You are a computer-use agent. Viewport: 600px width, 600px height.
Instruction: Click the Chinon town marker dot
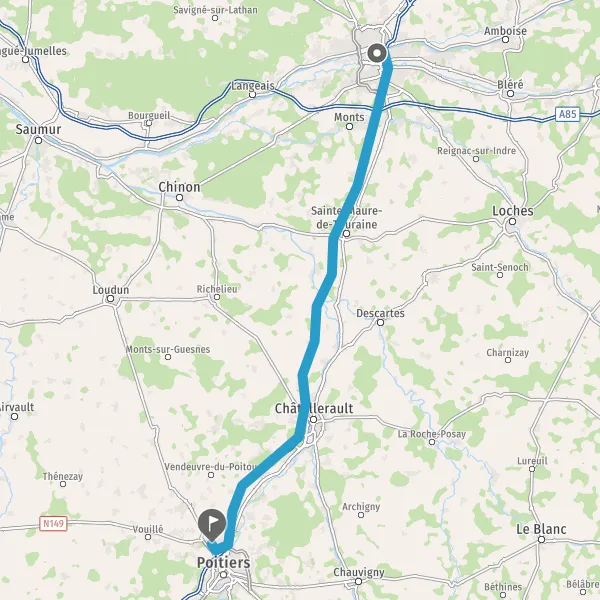(x=179, y=197)
